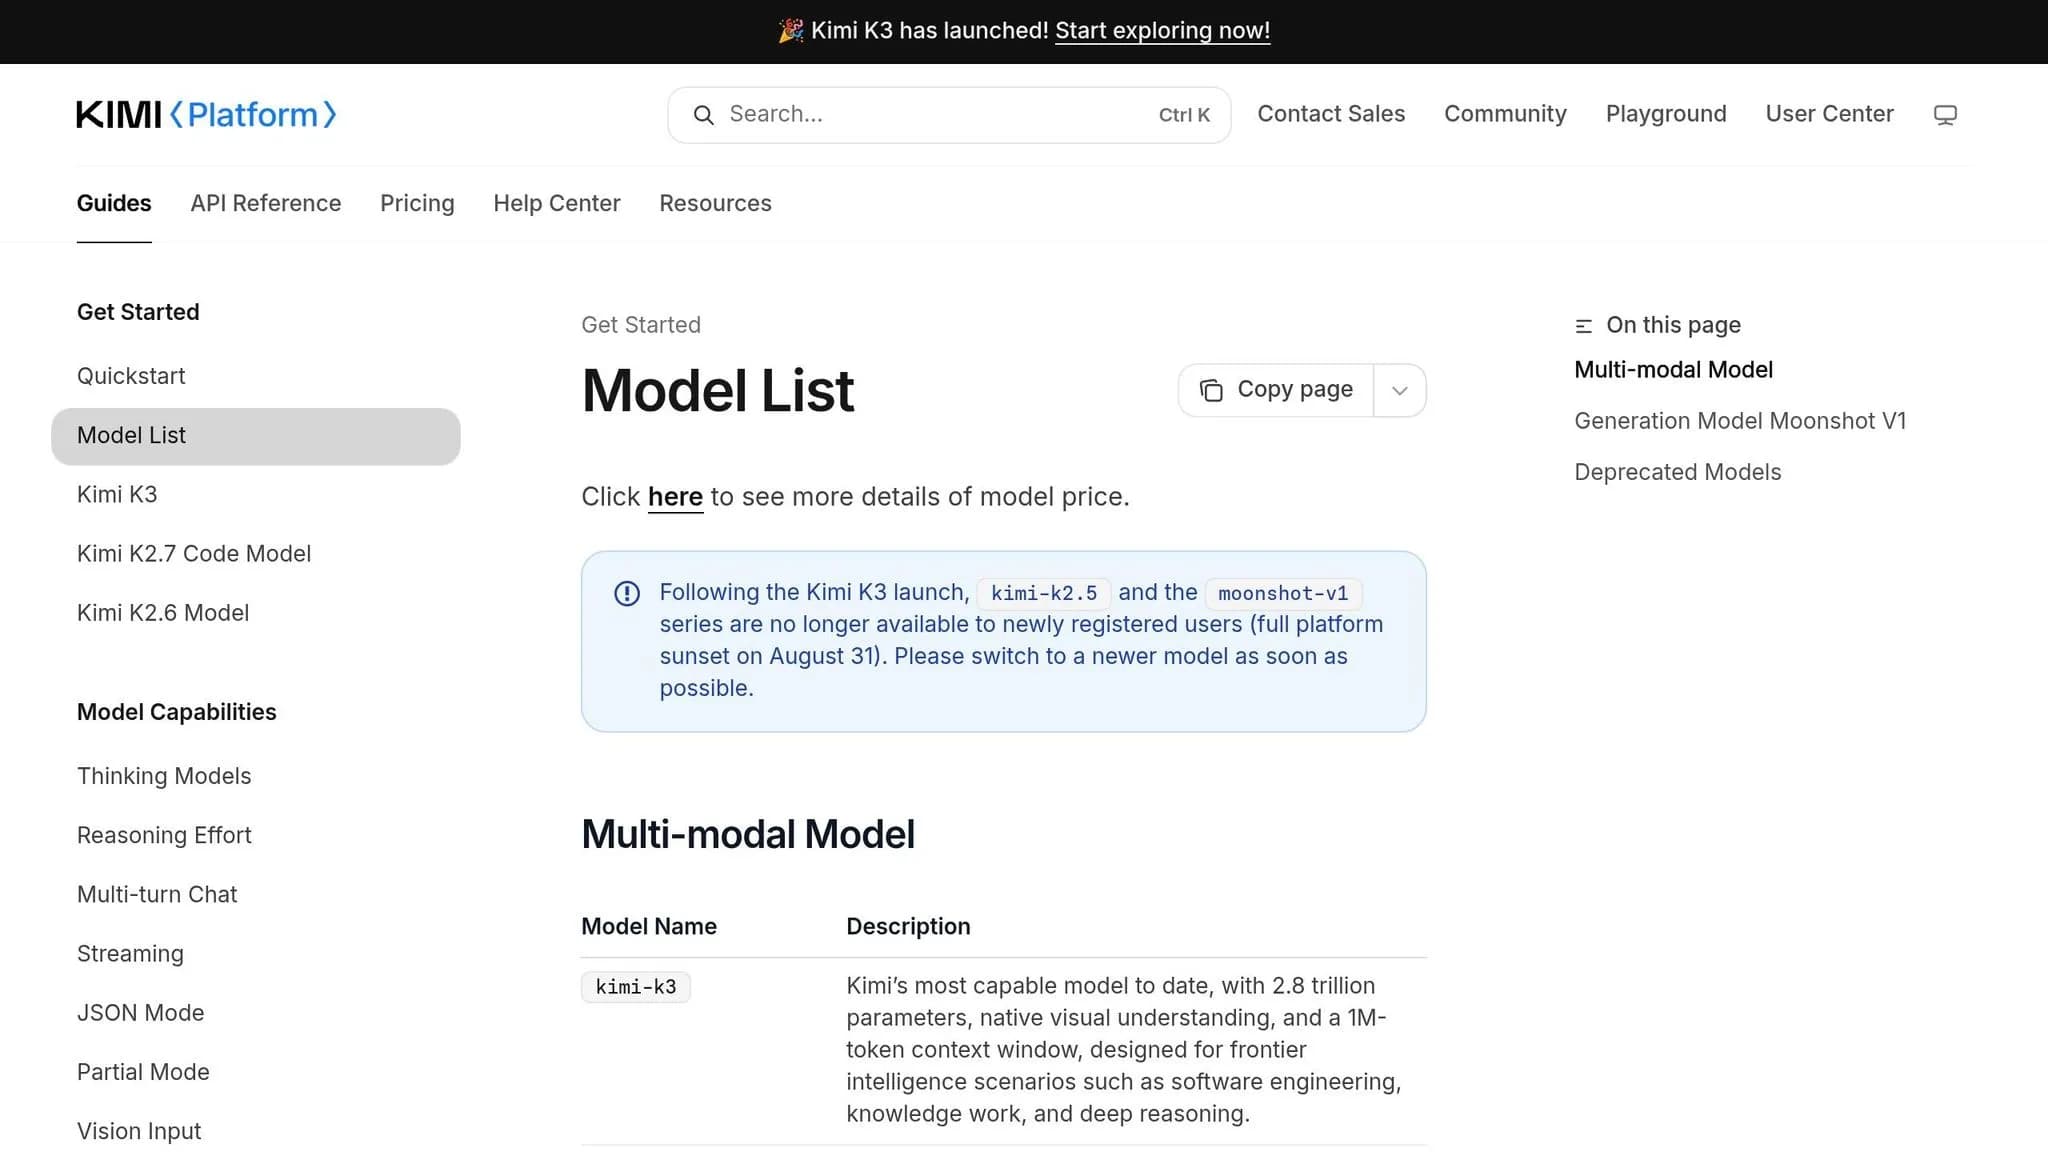Click the Contact Sales link

pyautogui.click(x=1331, y=114)
